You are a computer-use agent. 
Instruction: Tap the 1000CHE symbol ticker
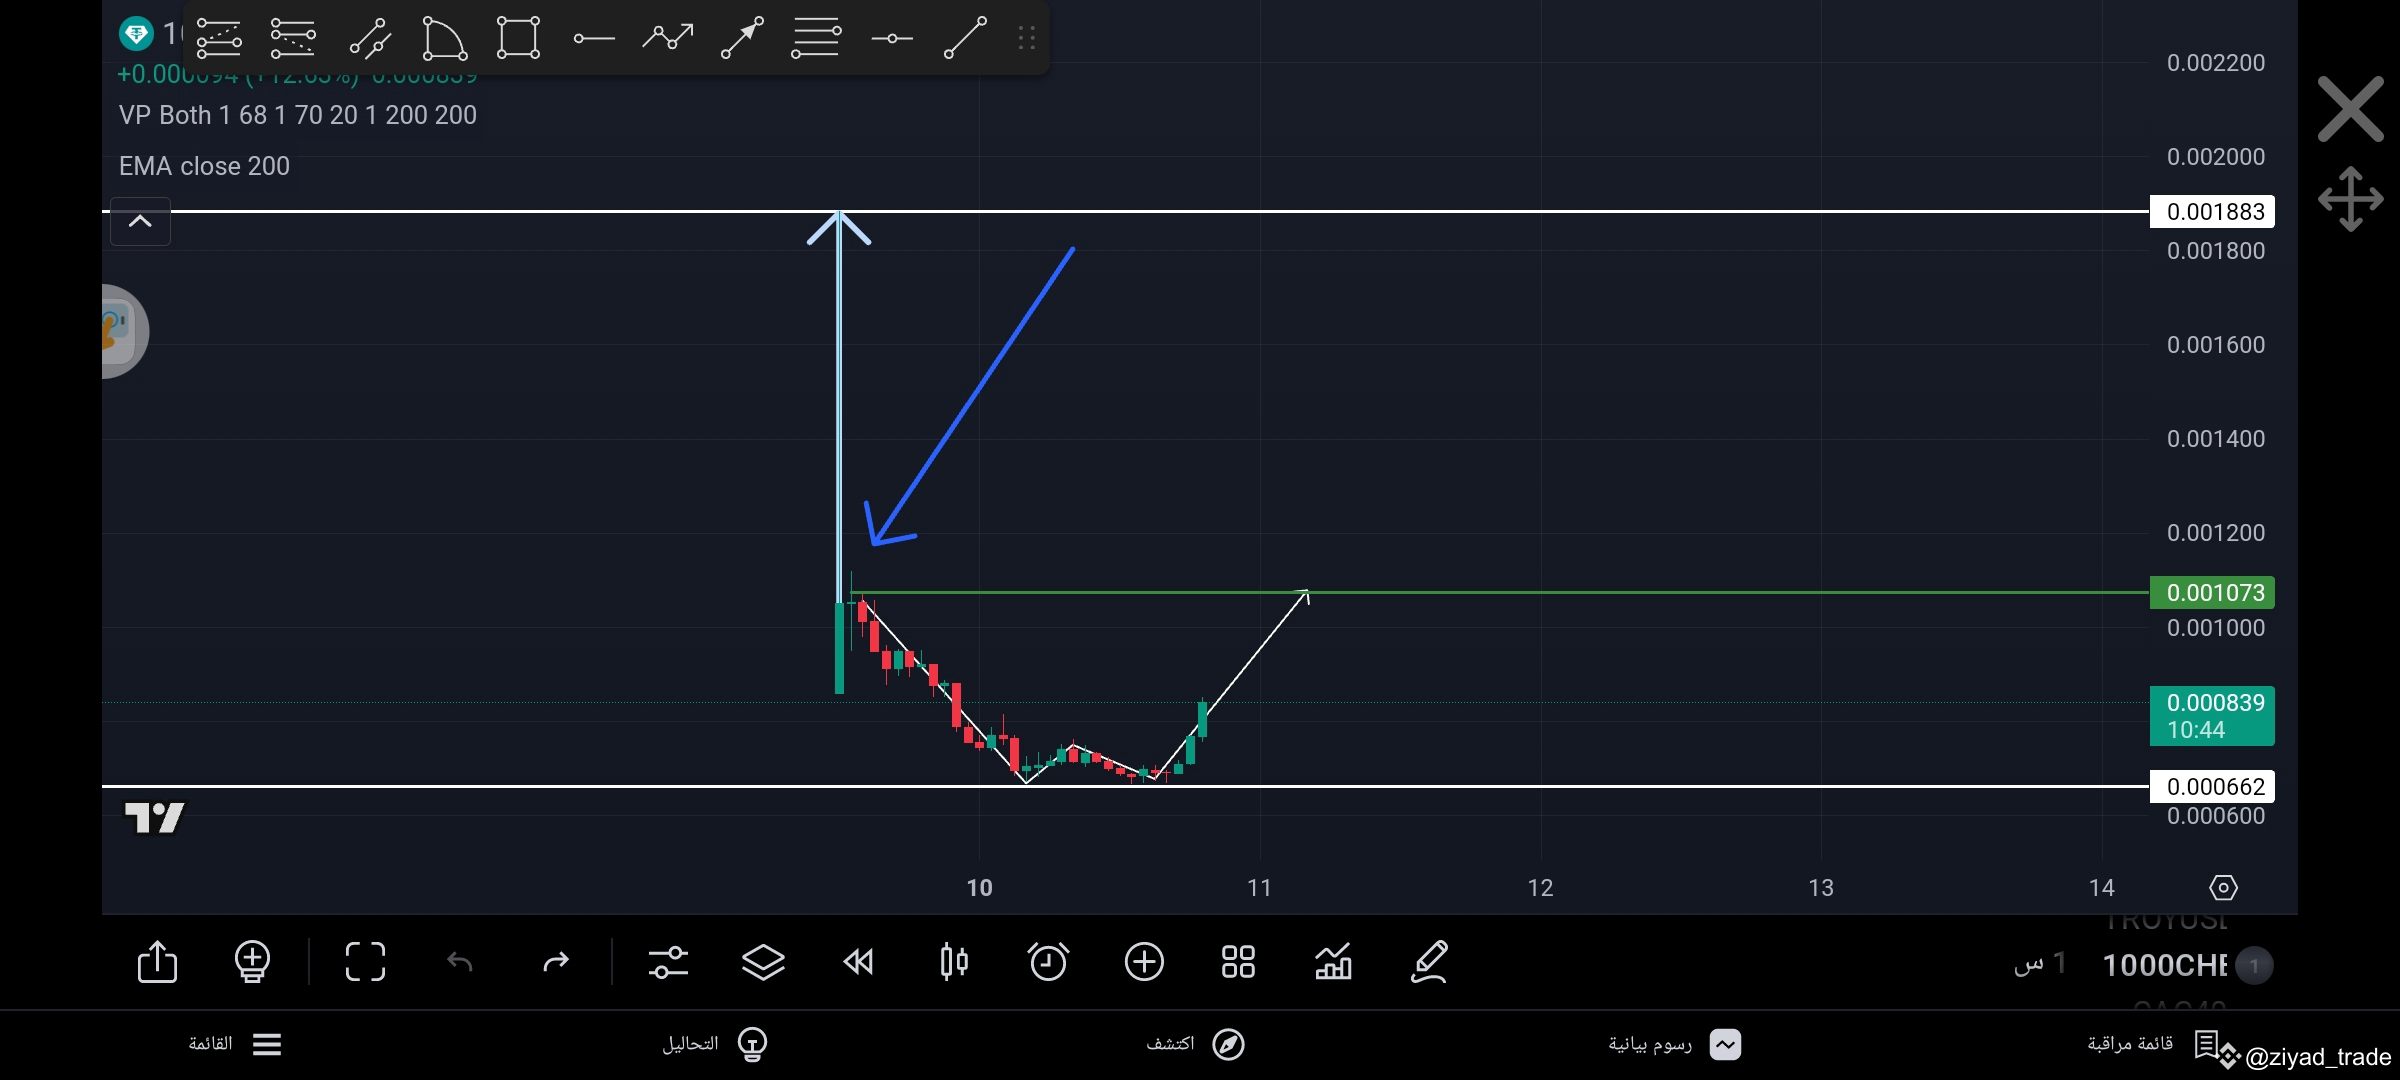[2165, 963]
